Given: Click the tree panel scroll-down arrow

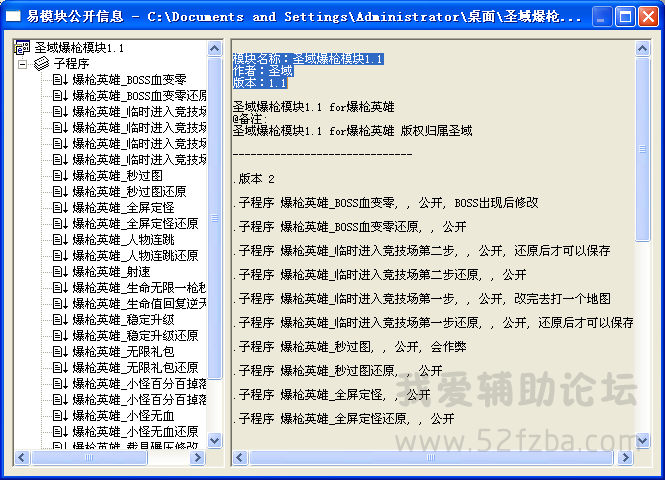Looking at the screenshot, I should tap(215, 441).
